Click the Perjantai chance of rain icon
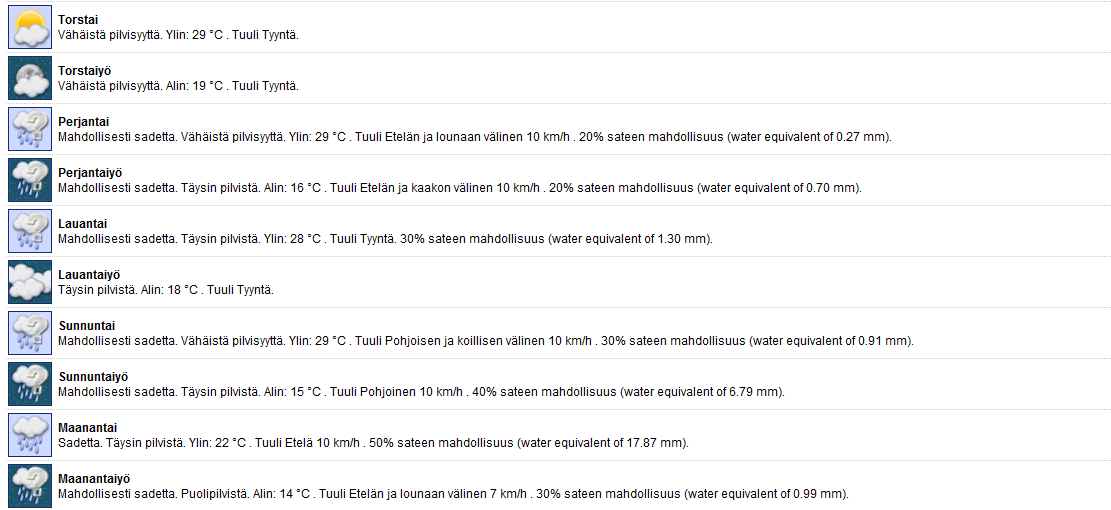This screenshot has height=510, width=1111. point(29,129)
